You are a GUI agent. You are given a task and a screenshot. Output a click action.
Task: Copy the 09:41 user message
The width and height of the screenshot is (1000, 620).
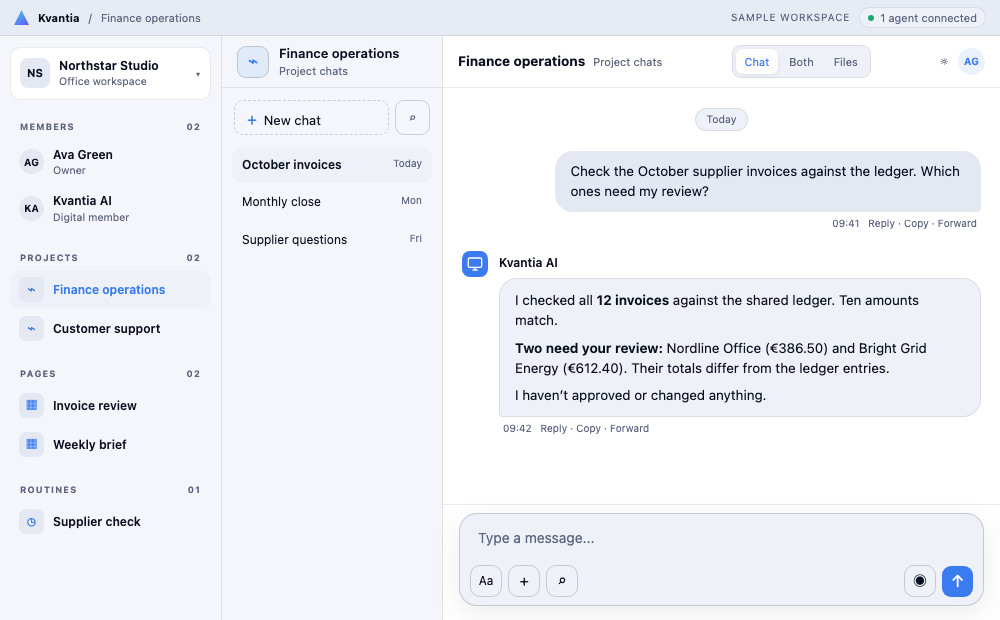(916, 224)
